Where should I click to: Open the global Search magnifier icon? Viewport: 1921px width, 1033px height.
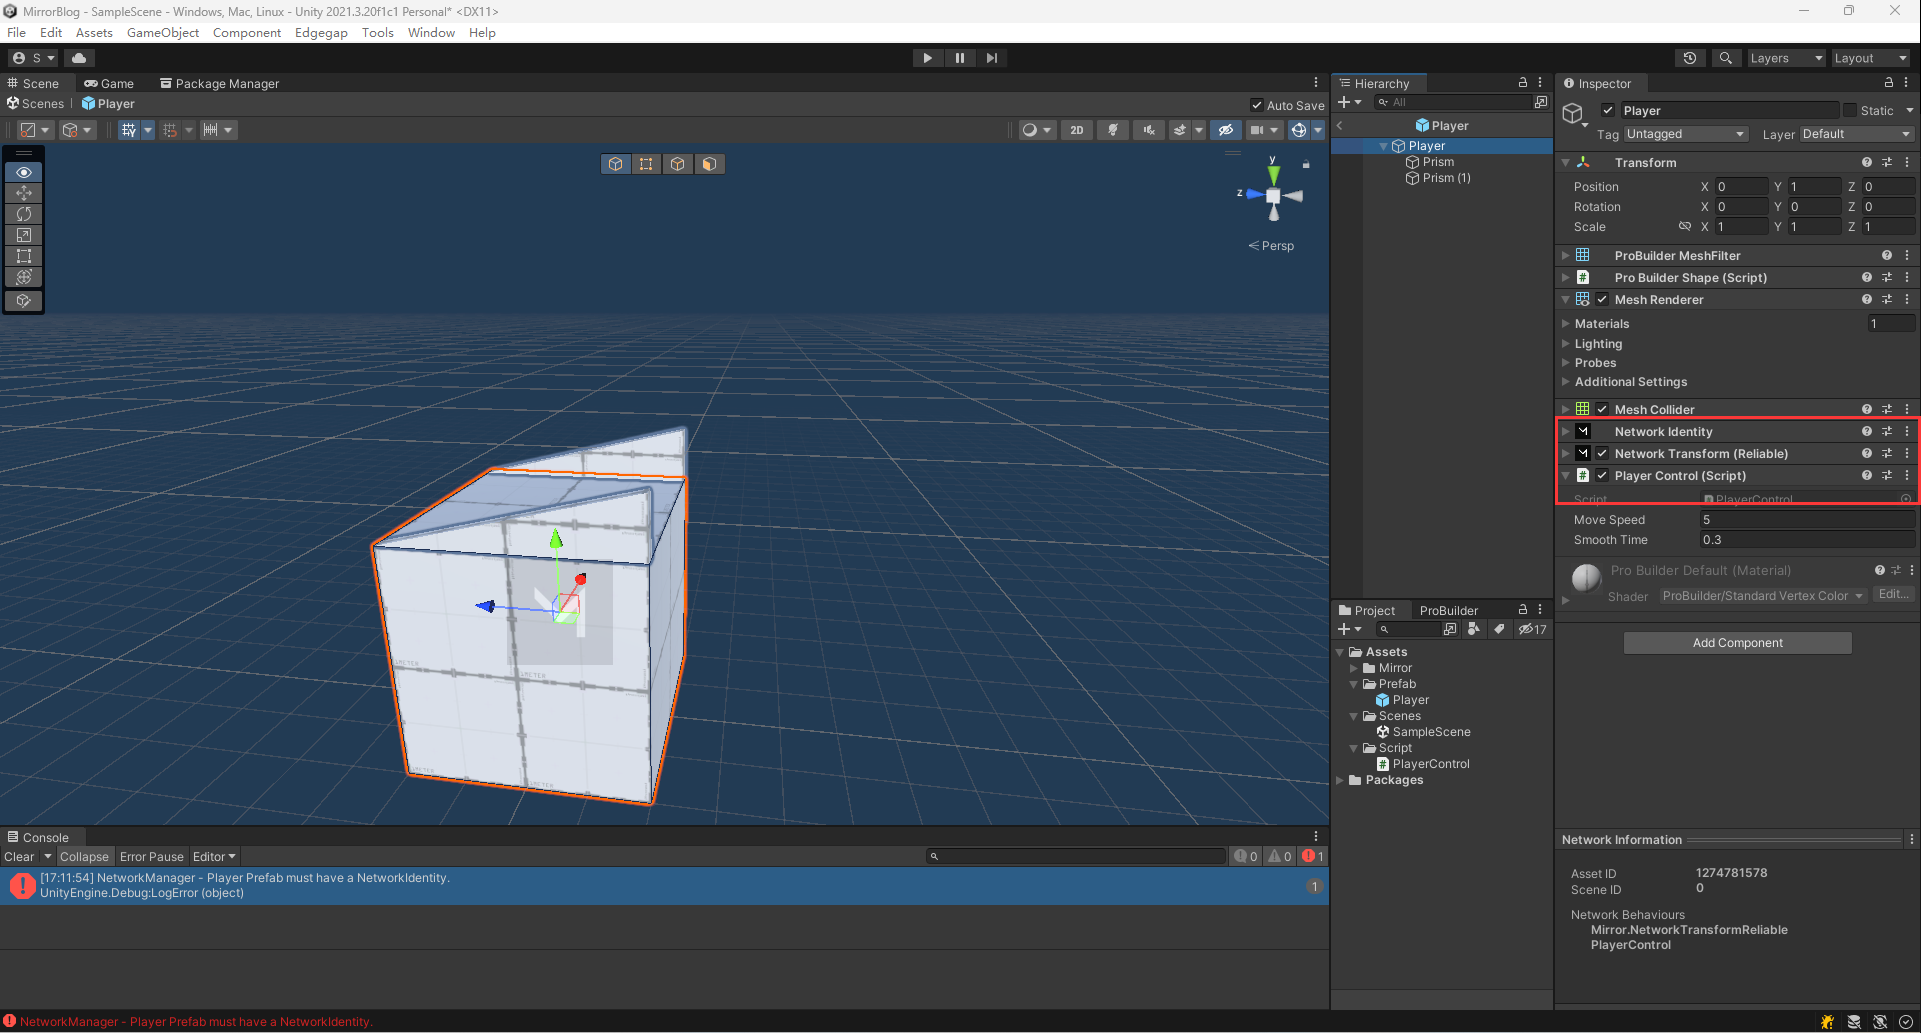1725,58
